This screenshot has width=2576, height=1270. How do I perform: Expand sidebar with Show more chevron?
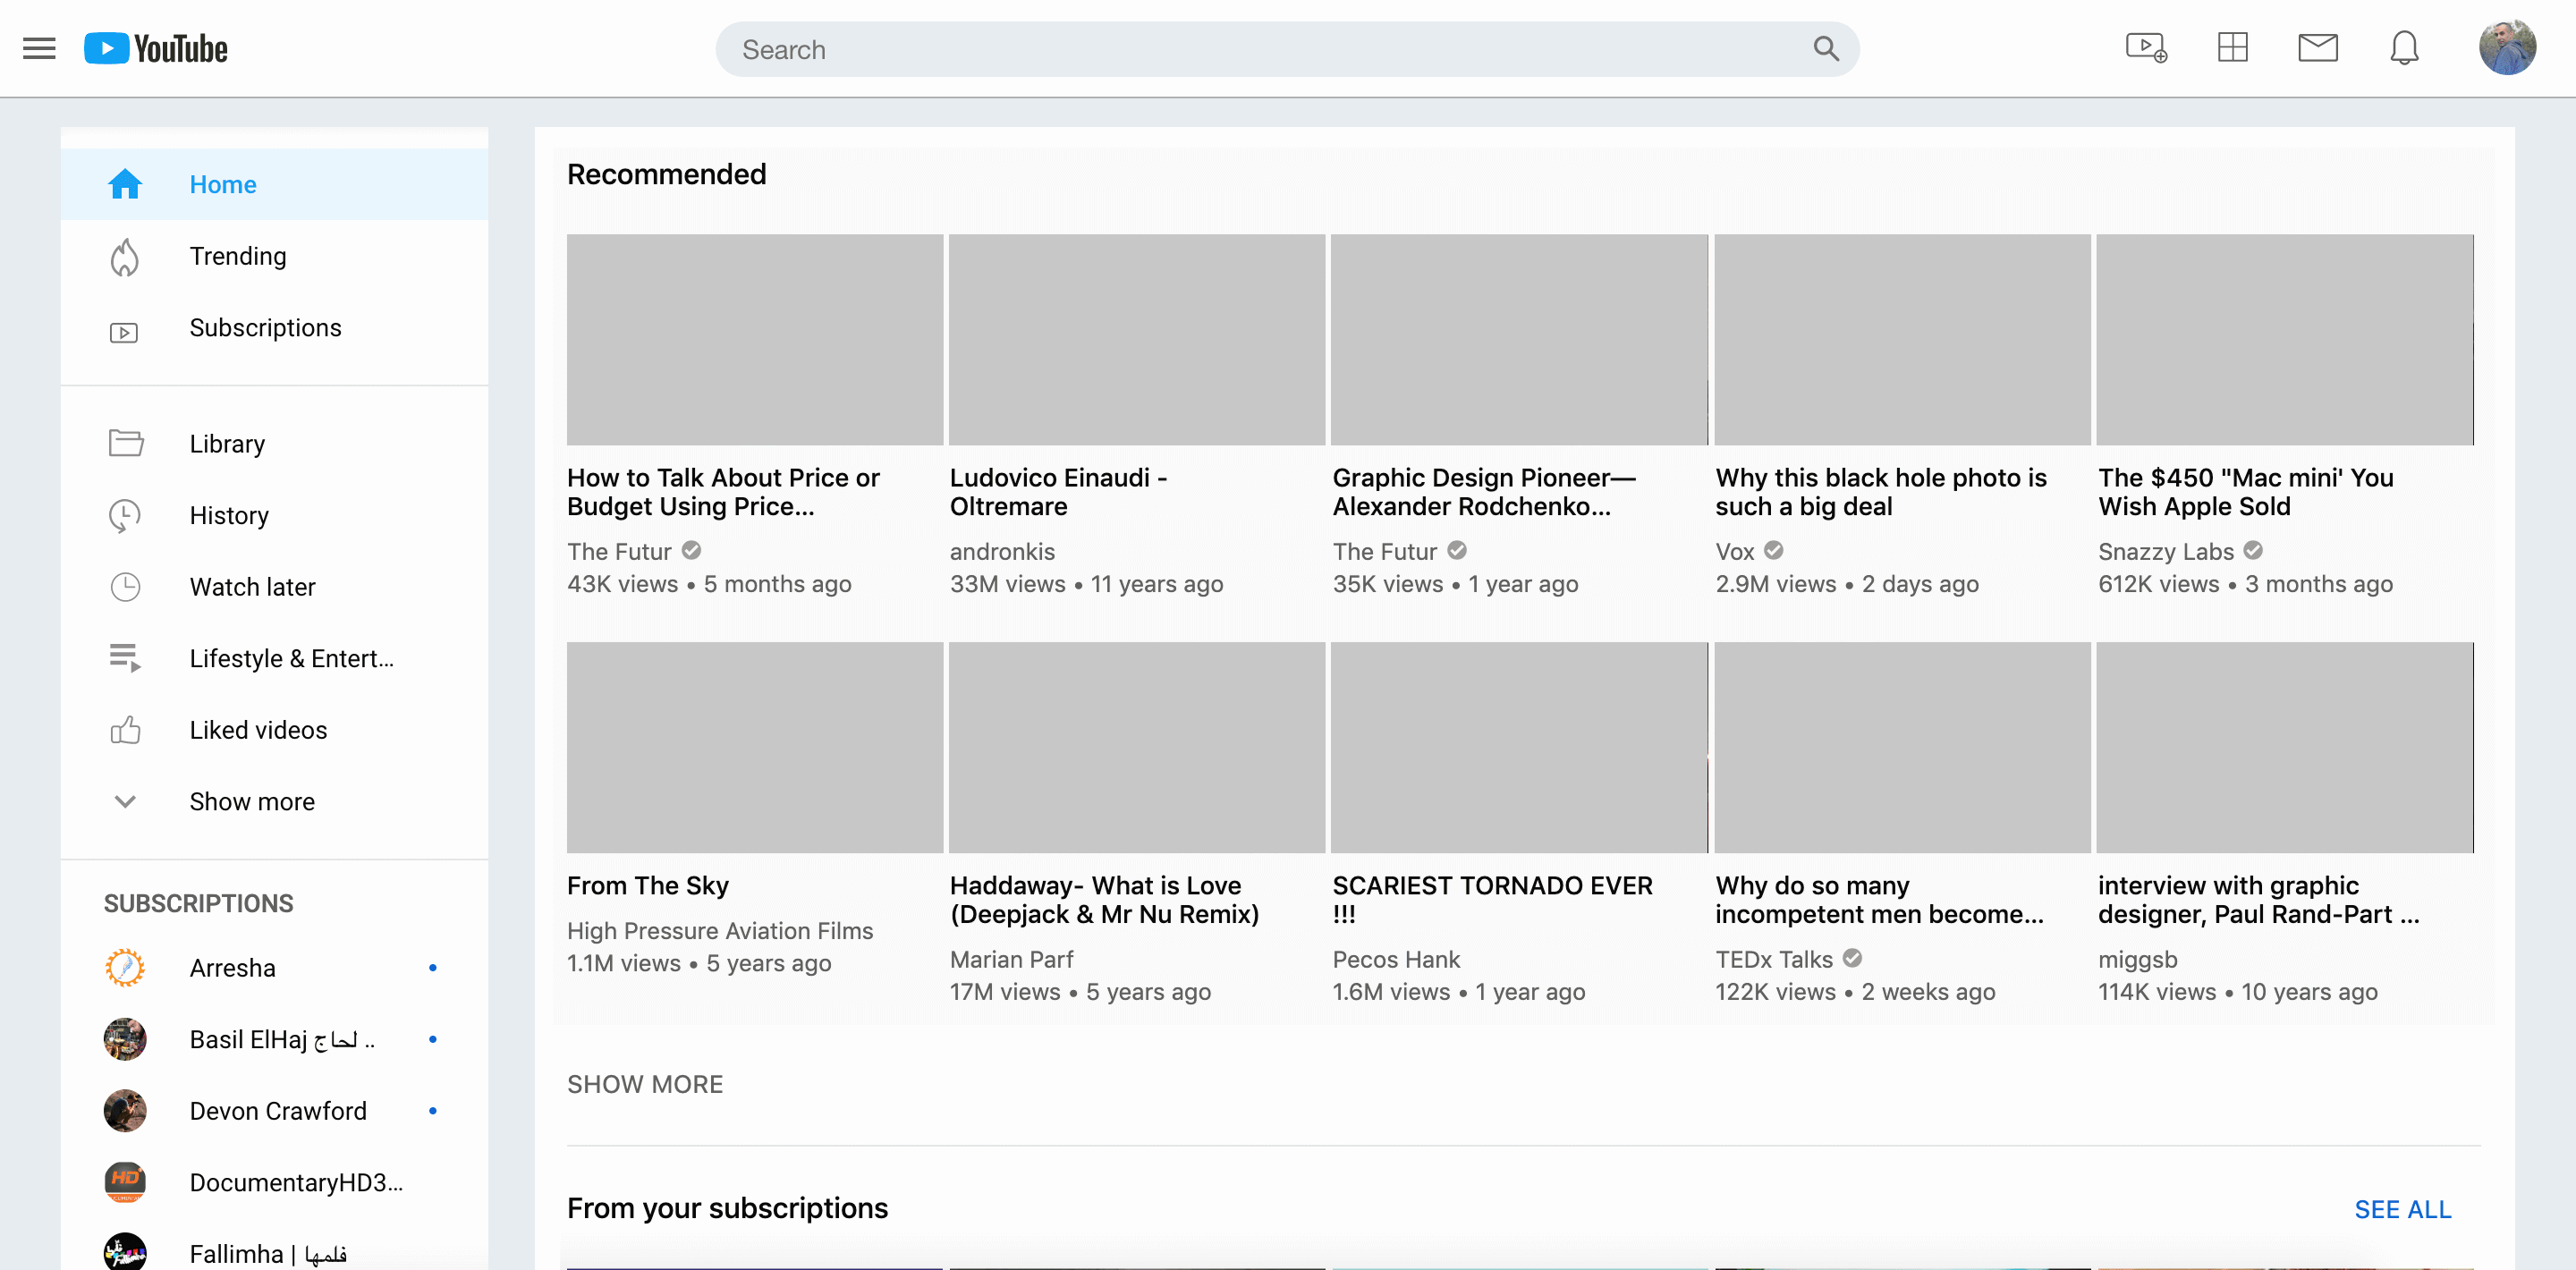tap(125, 802)
